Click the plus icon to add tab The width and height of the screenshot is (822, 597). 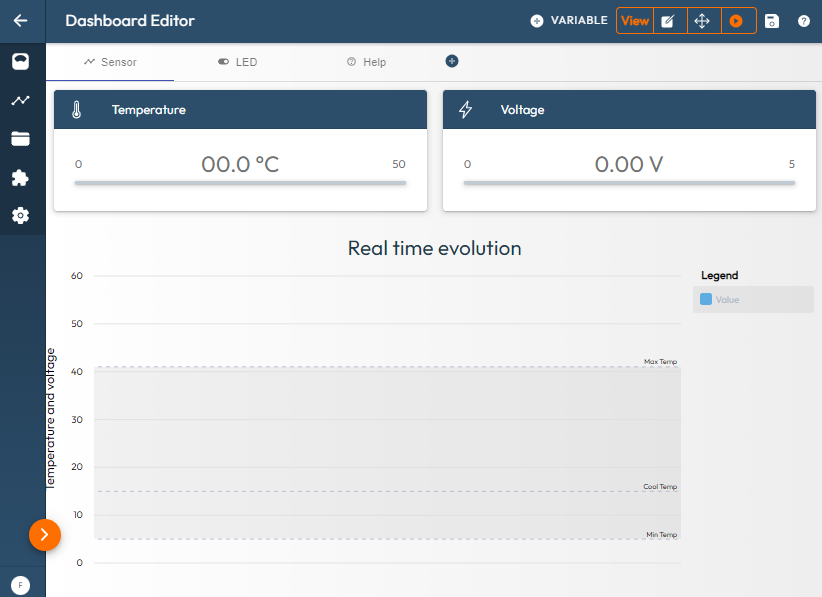click(x=452, y=61)
